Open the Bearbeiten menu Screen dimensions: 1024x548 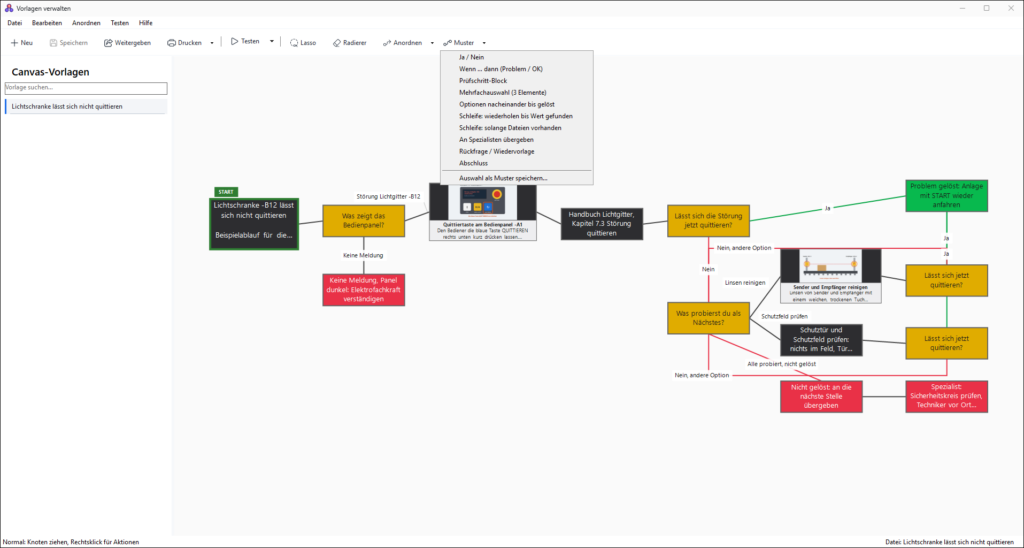point(47,23)
